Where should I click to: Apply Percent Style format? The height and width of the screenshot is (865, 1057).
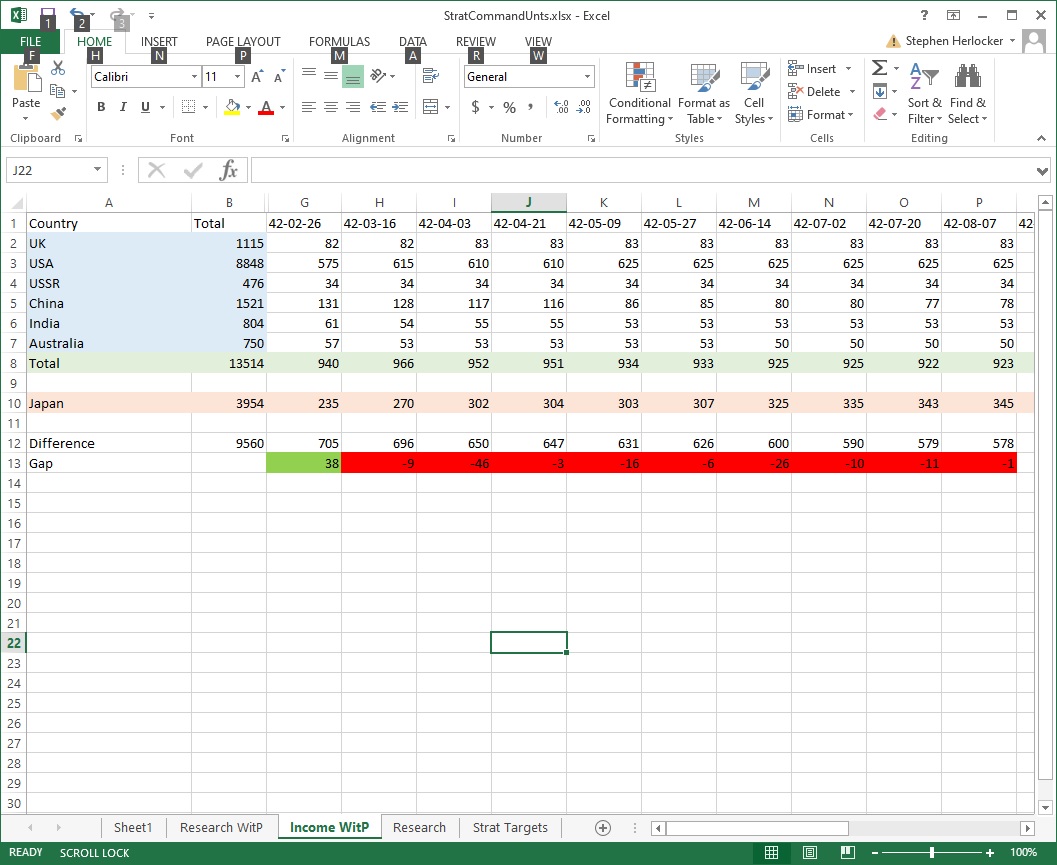(x=510, y=107)
